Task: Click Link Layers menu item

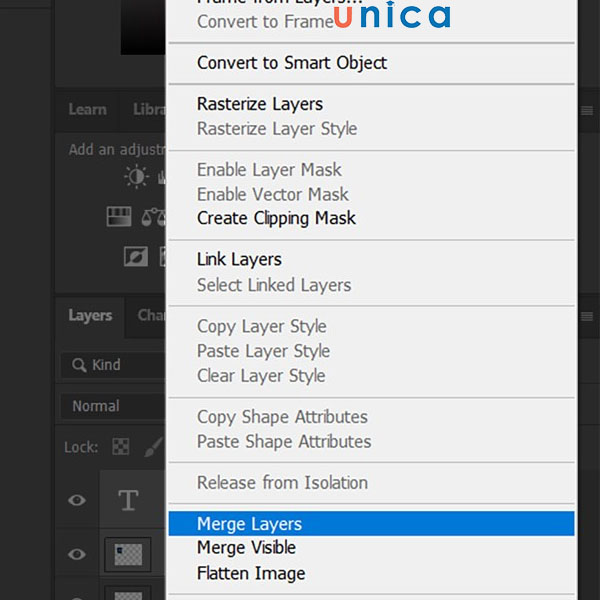Action: tap(371, 259)
